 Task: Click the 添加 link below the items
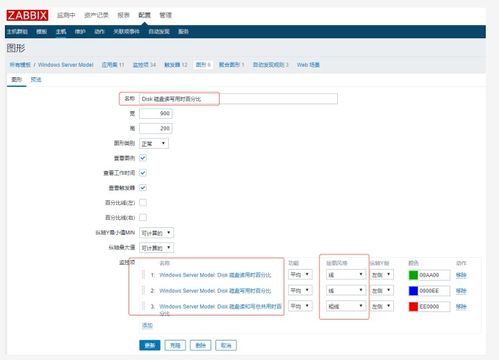point(147,325)
